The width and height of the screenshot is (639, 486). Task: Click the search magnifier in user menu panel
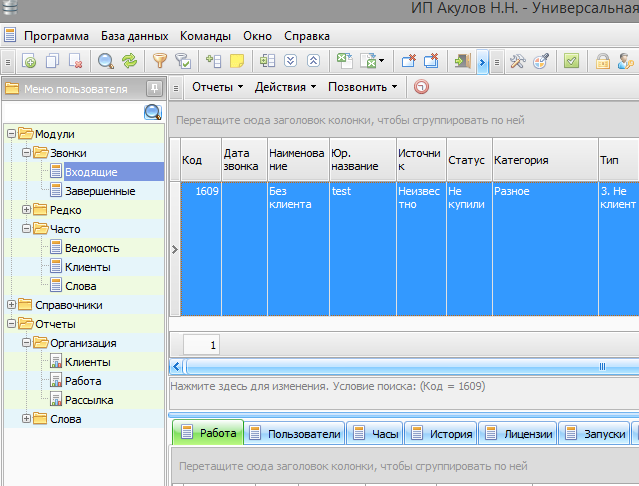pyautogui.click(x=153, y=112)
